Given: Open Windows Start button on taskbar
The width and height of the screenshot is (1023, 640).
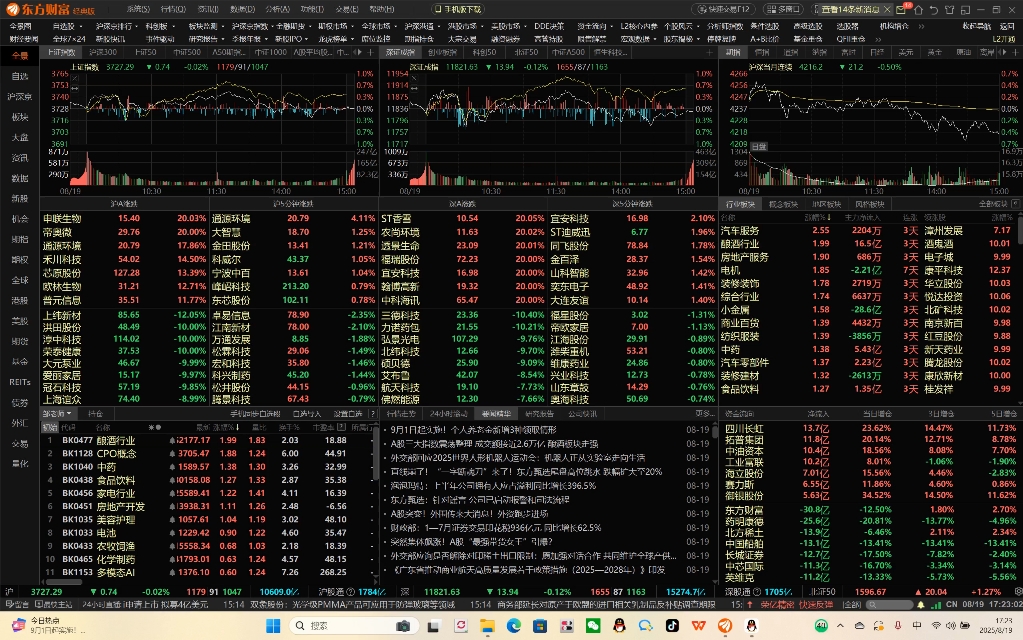Looking at the screenshot, I should 273,626.
